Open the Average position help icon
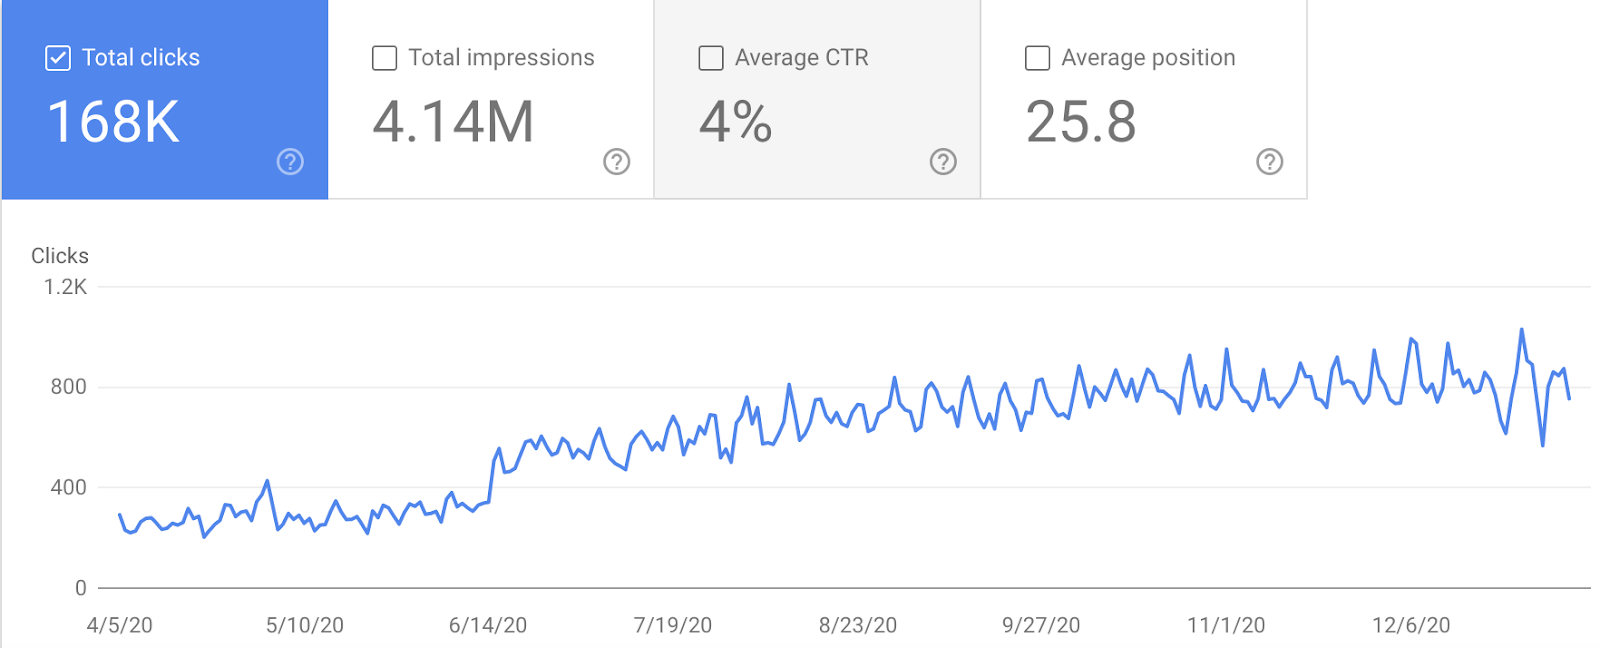Screen dimensions: 1600x648 (1269, 162)
